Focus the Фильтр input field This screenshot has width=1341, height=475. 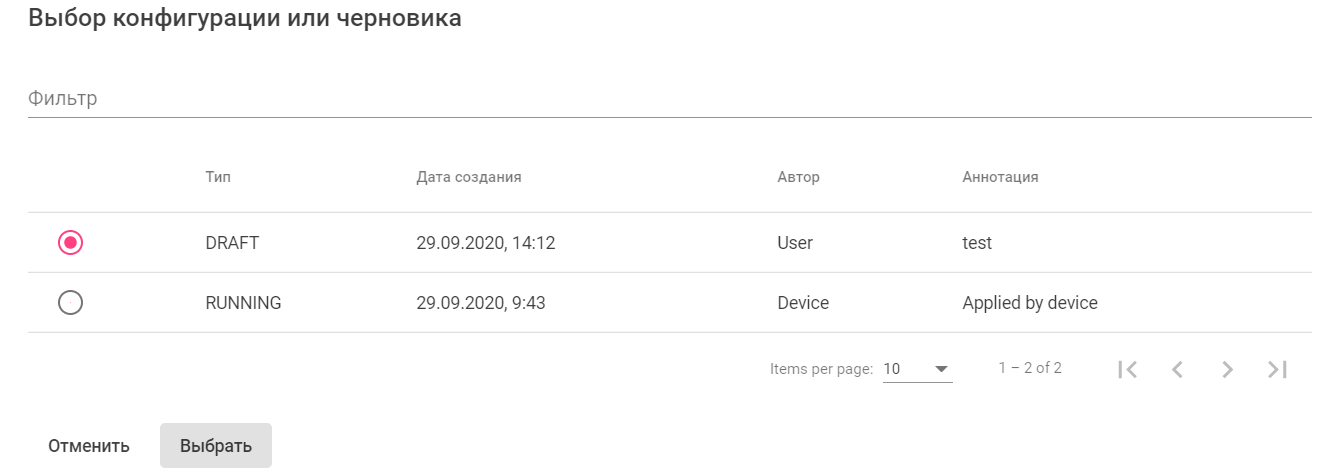pos(669,99)
